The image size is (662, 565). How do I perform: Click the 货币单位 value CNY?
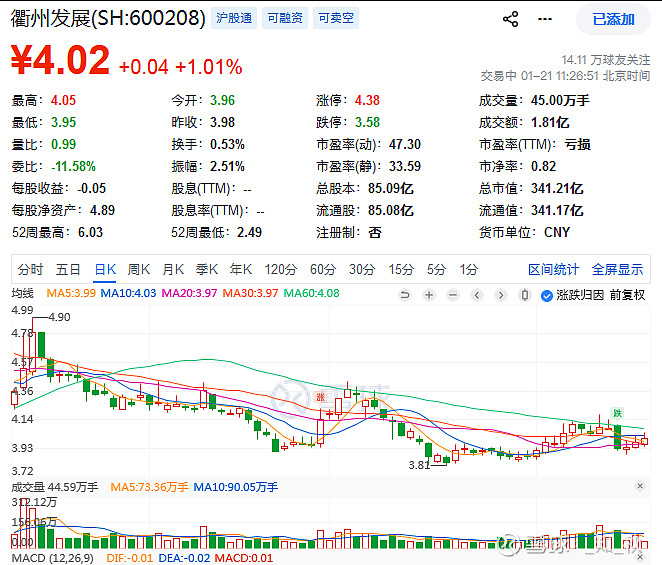coord(557,232)
